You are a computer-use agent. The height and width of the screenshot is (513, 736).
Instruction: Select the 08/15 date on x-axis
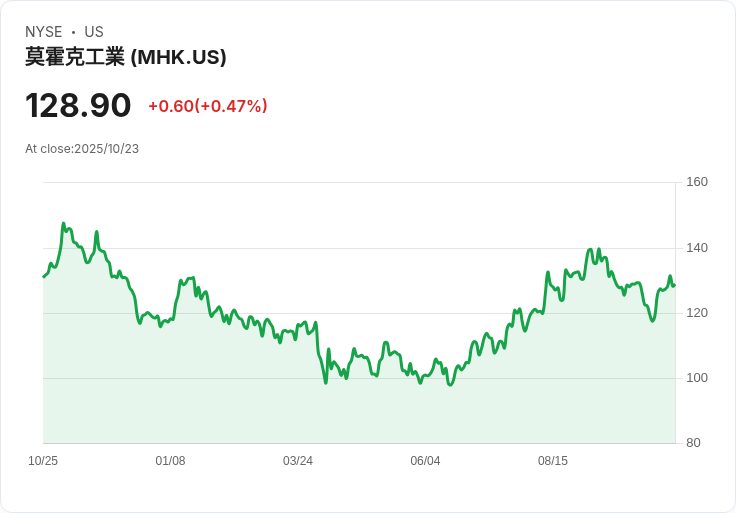(553, 461)
